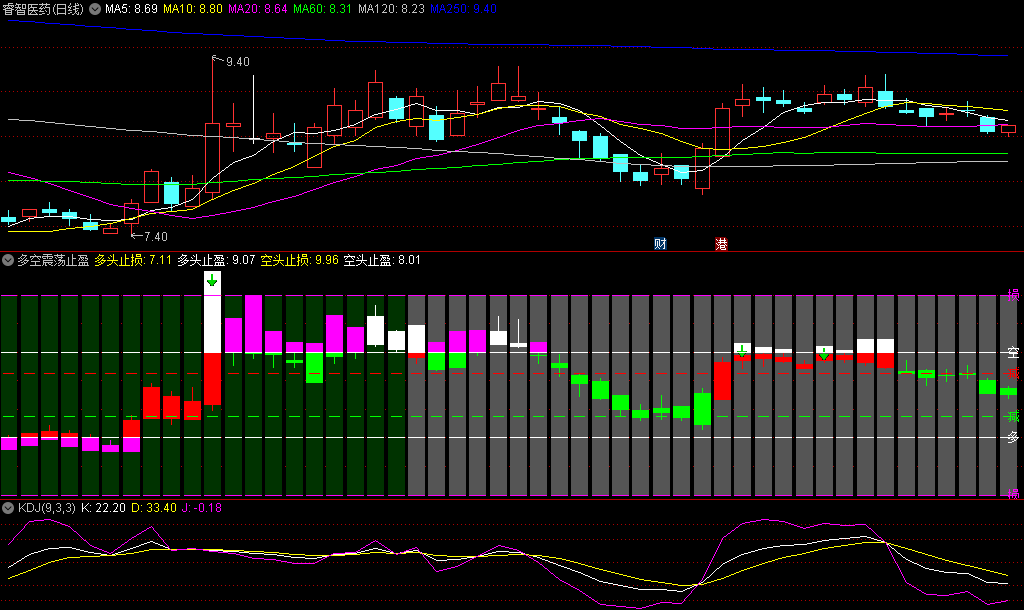Click the red 减 label on right edge
Screen dimensions: 1024x610
(1013, 374)
